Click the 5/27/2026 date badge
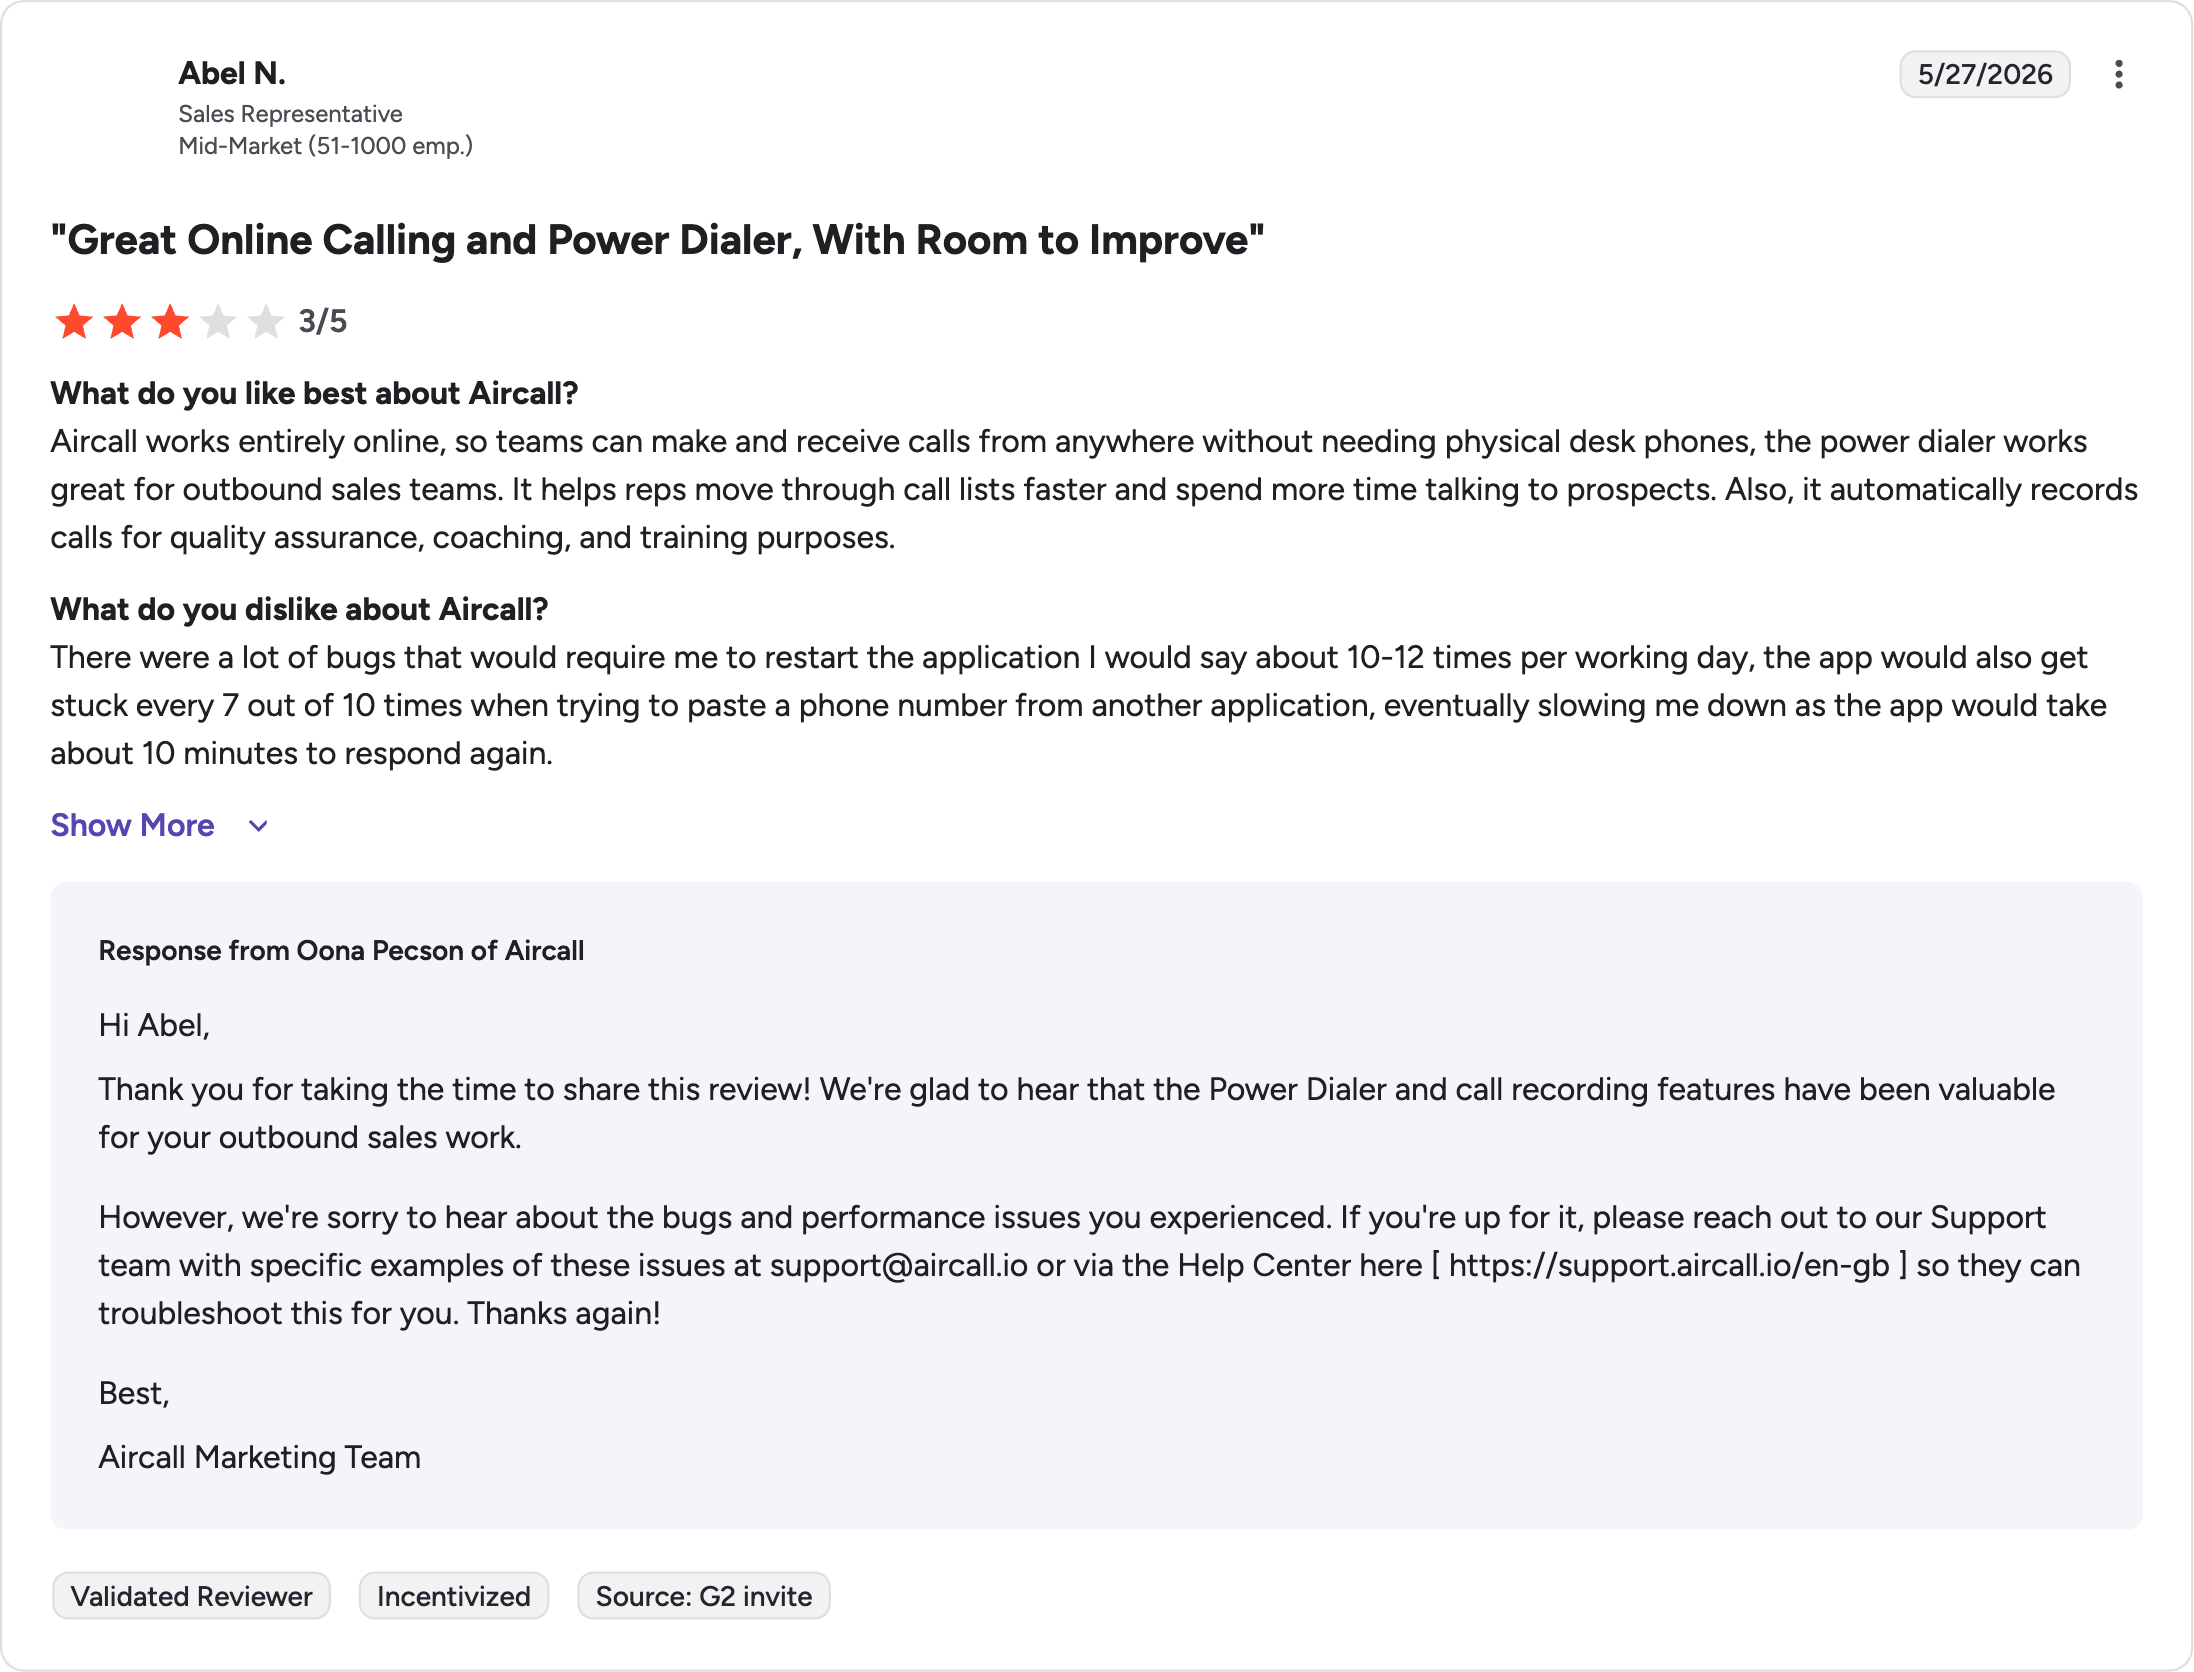Screen dimensions: 2194x1672 click(x=1984, y=74)
